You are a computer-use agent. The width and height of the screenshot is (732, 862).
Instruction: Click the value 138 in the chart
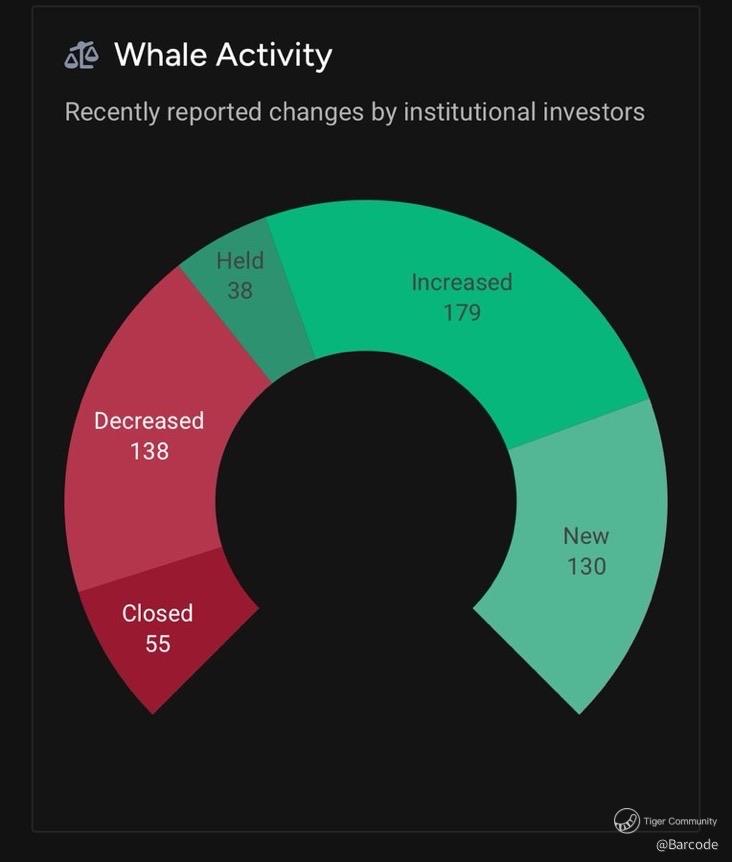[x=149, y=451]
